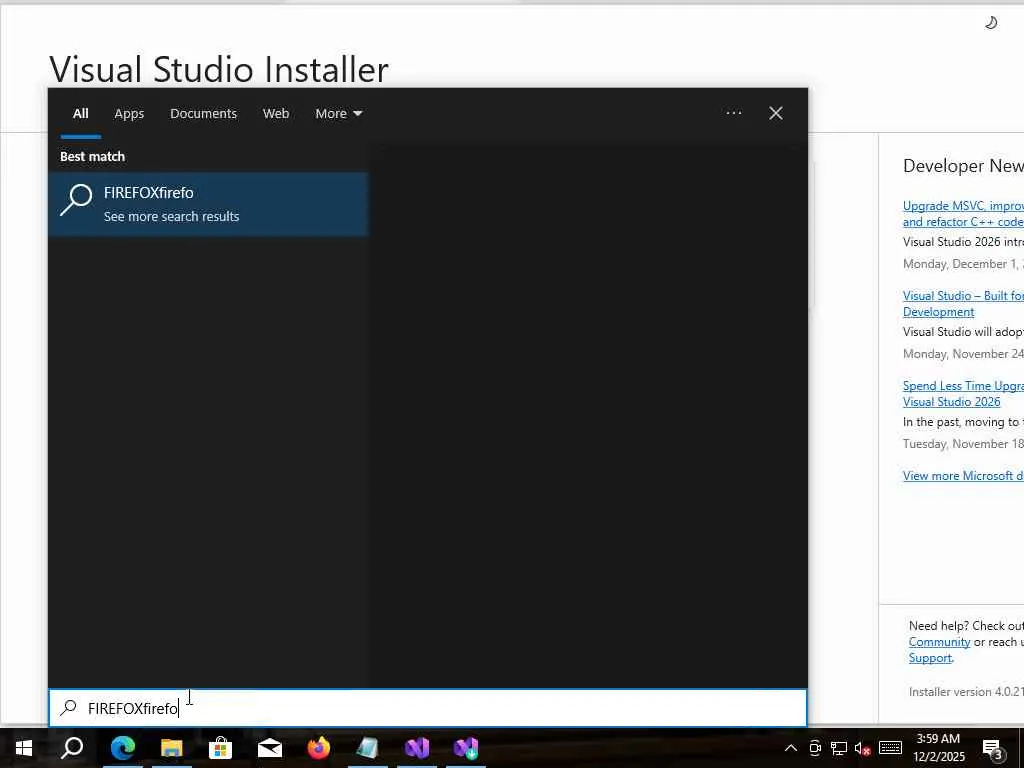
Task: Open the Mail app from taskbar
Action: coord(270,748)
